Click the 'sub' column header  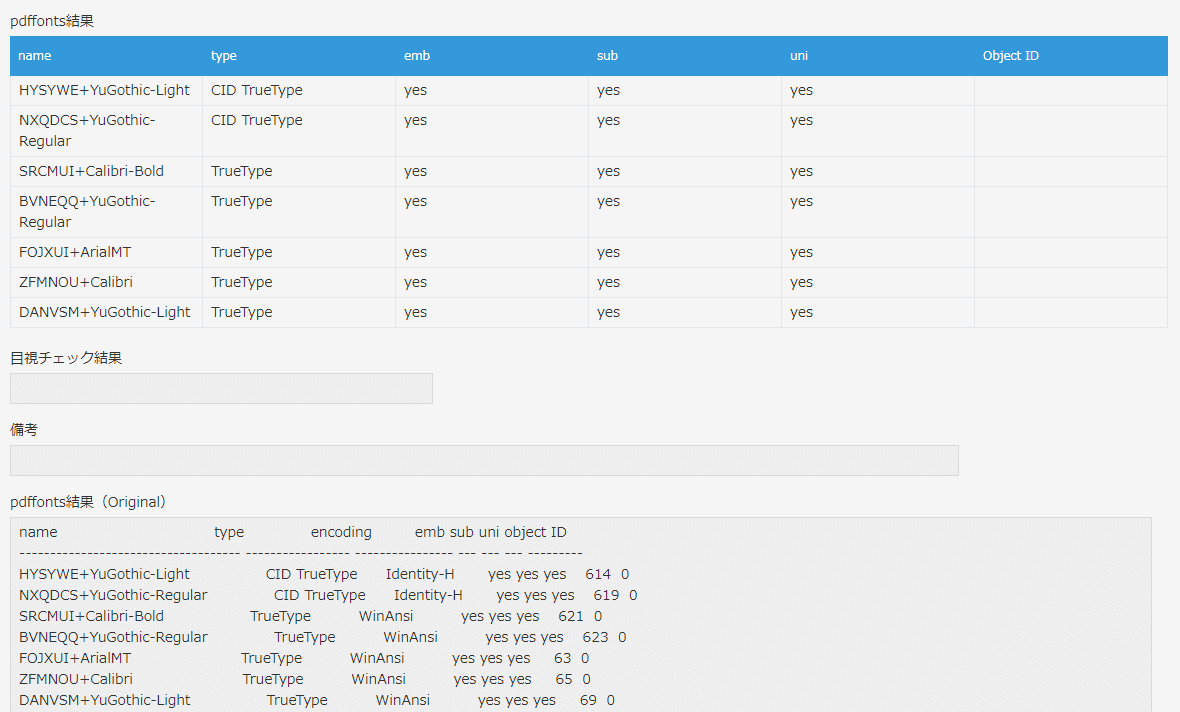(x=685, y=56)
